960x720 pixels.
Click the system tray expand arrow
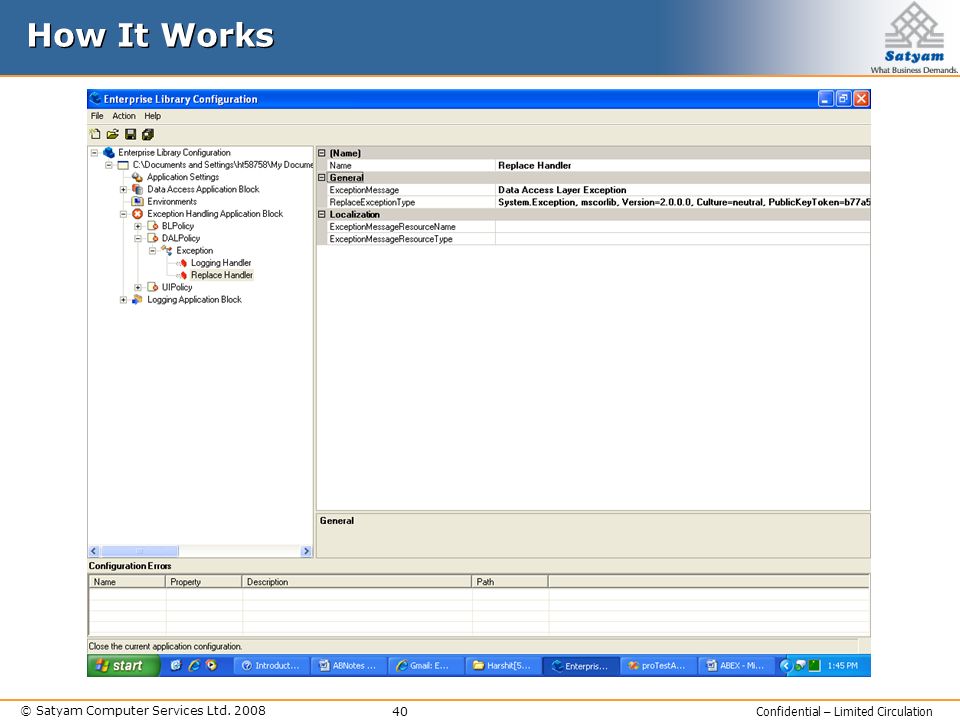click(786, 666)
